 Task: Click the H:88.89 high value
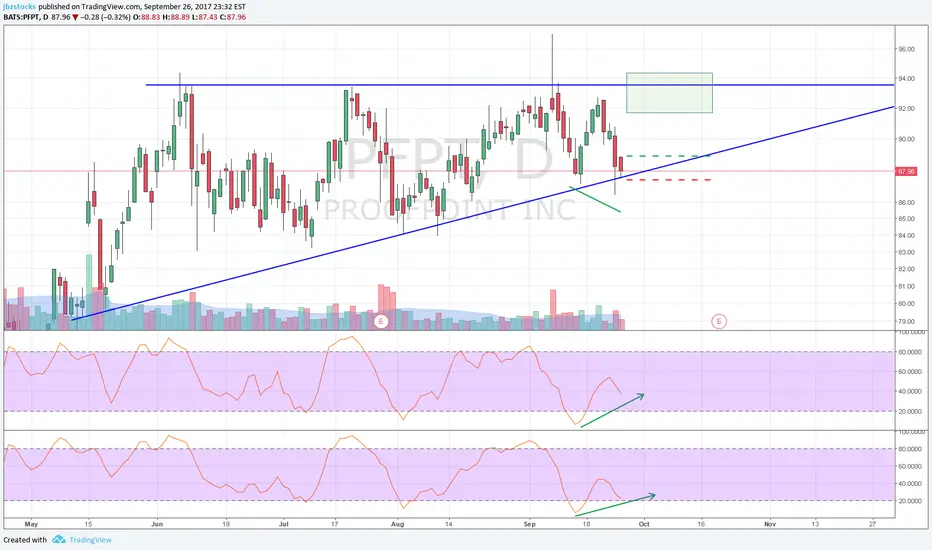pos(175,17)
